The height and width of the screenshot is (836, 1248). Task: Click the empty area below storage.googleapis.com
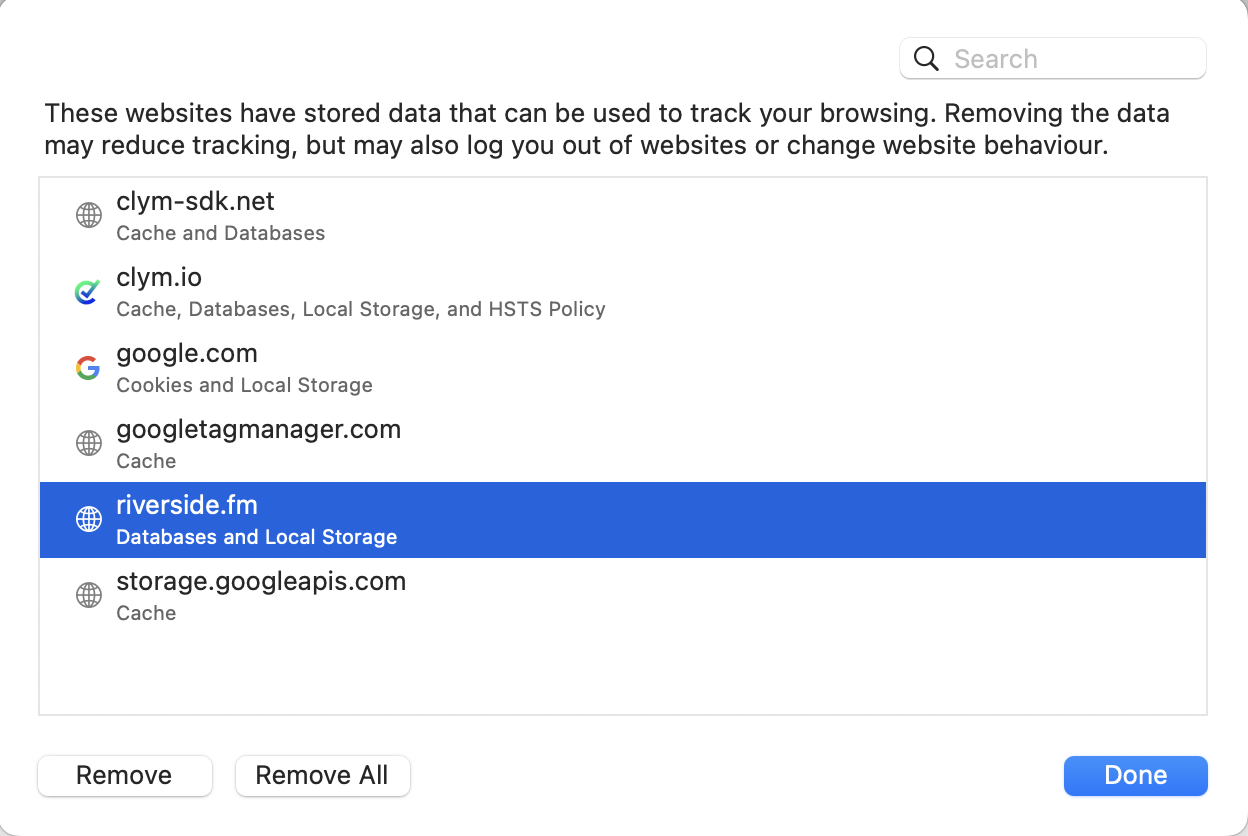622,670
